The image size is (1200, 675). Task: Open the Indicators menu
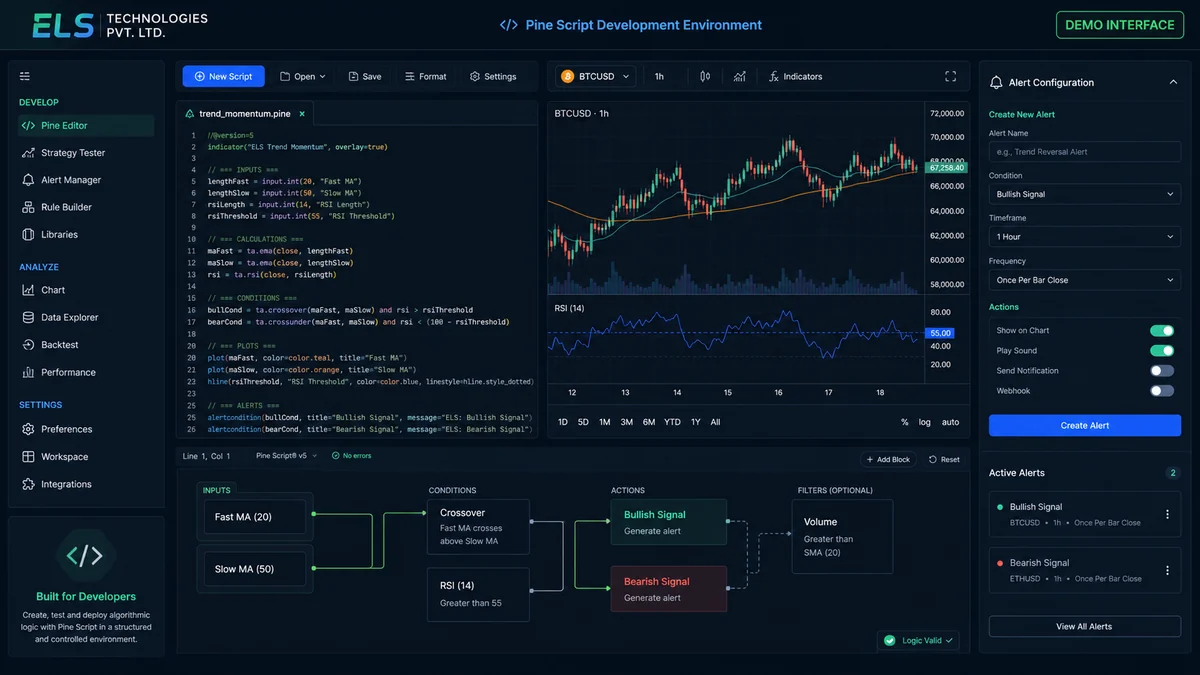click(796, 76)
